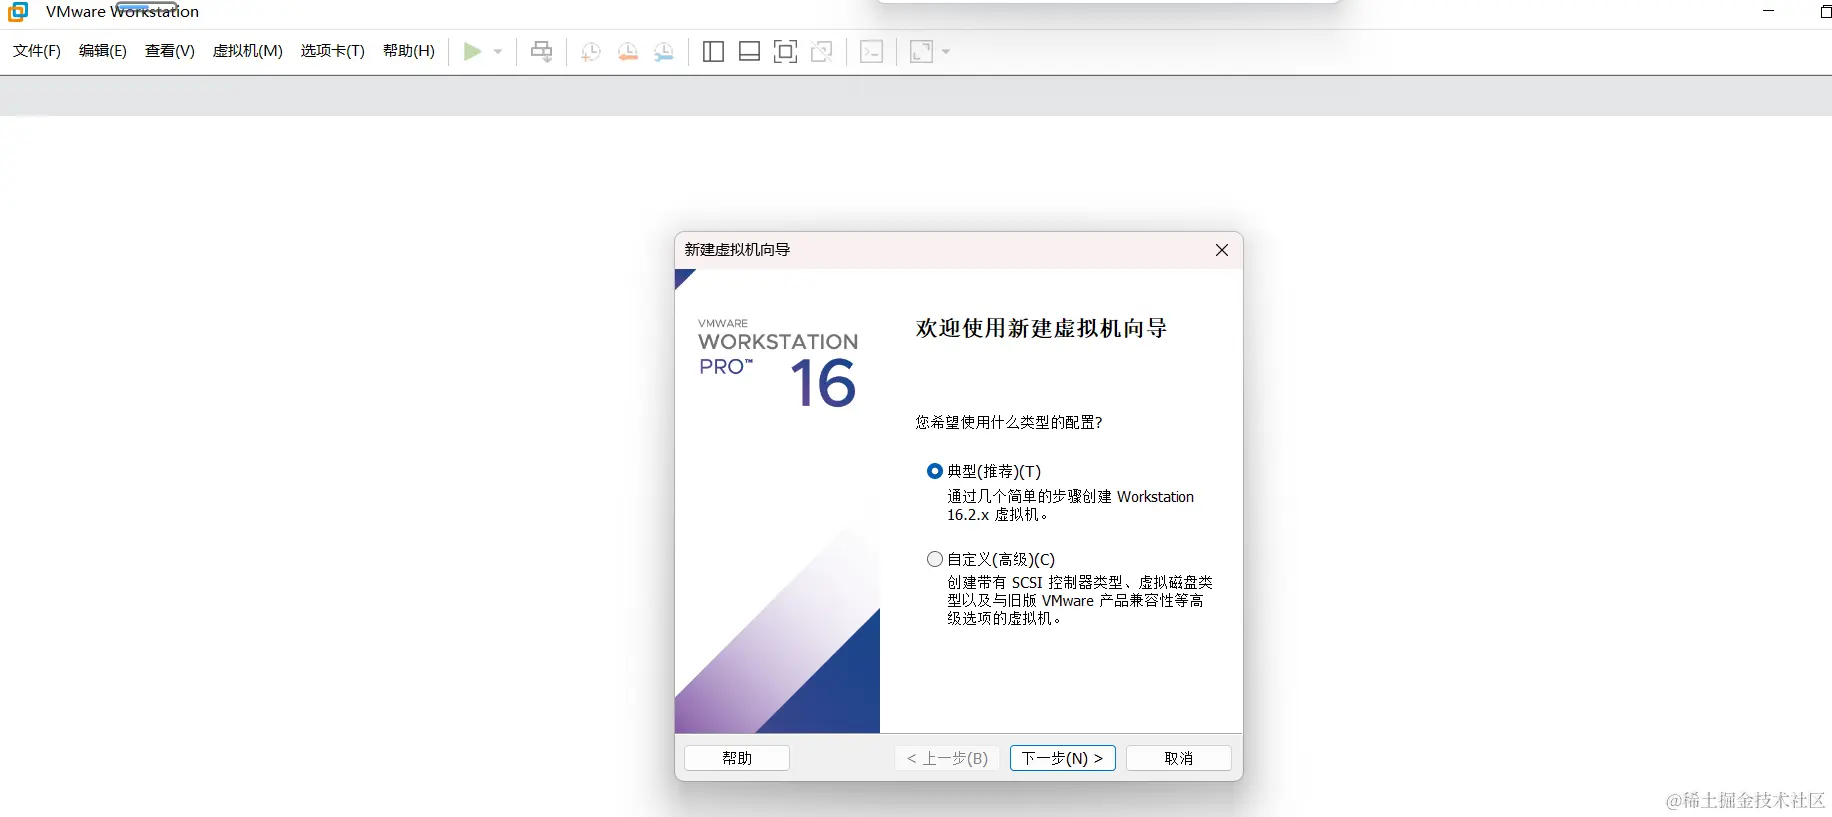Close the 新建虚拟机向导 dialog
Viewport: 1832px width, 817px height.
pos(1222,250)
